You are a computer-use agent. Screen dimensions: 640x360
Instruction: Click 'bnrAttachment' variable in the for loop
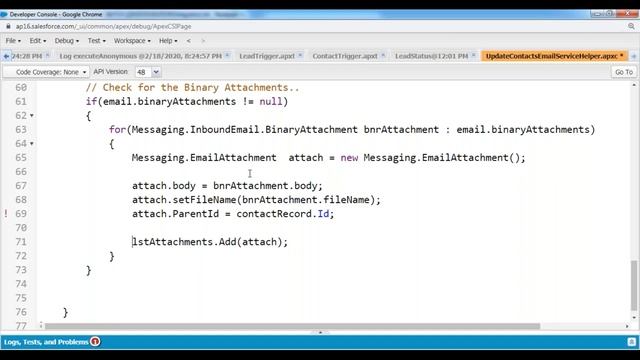401,130
